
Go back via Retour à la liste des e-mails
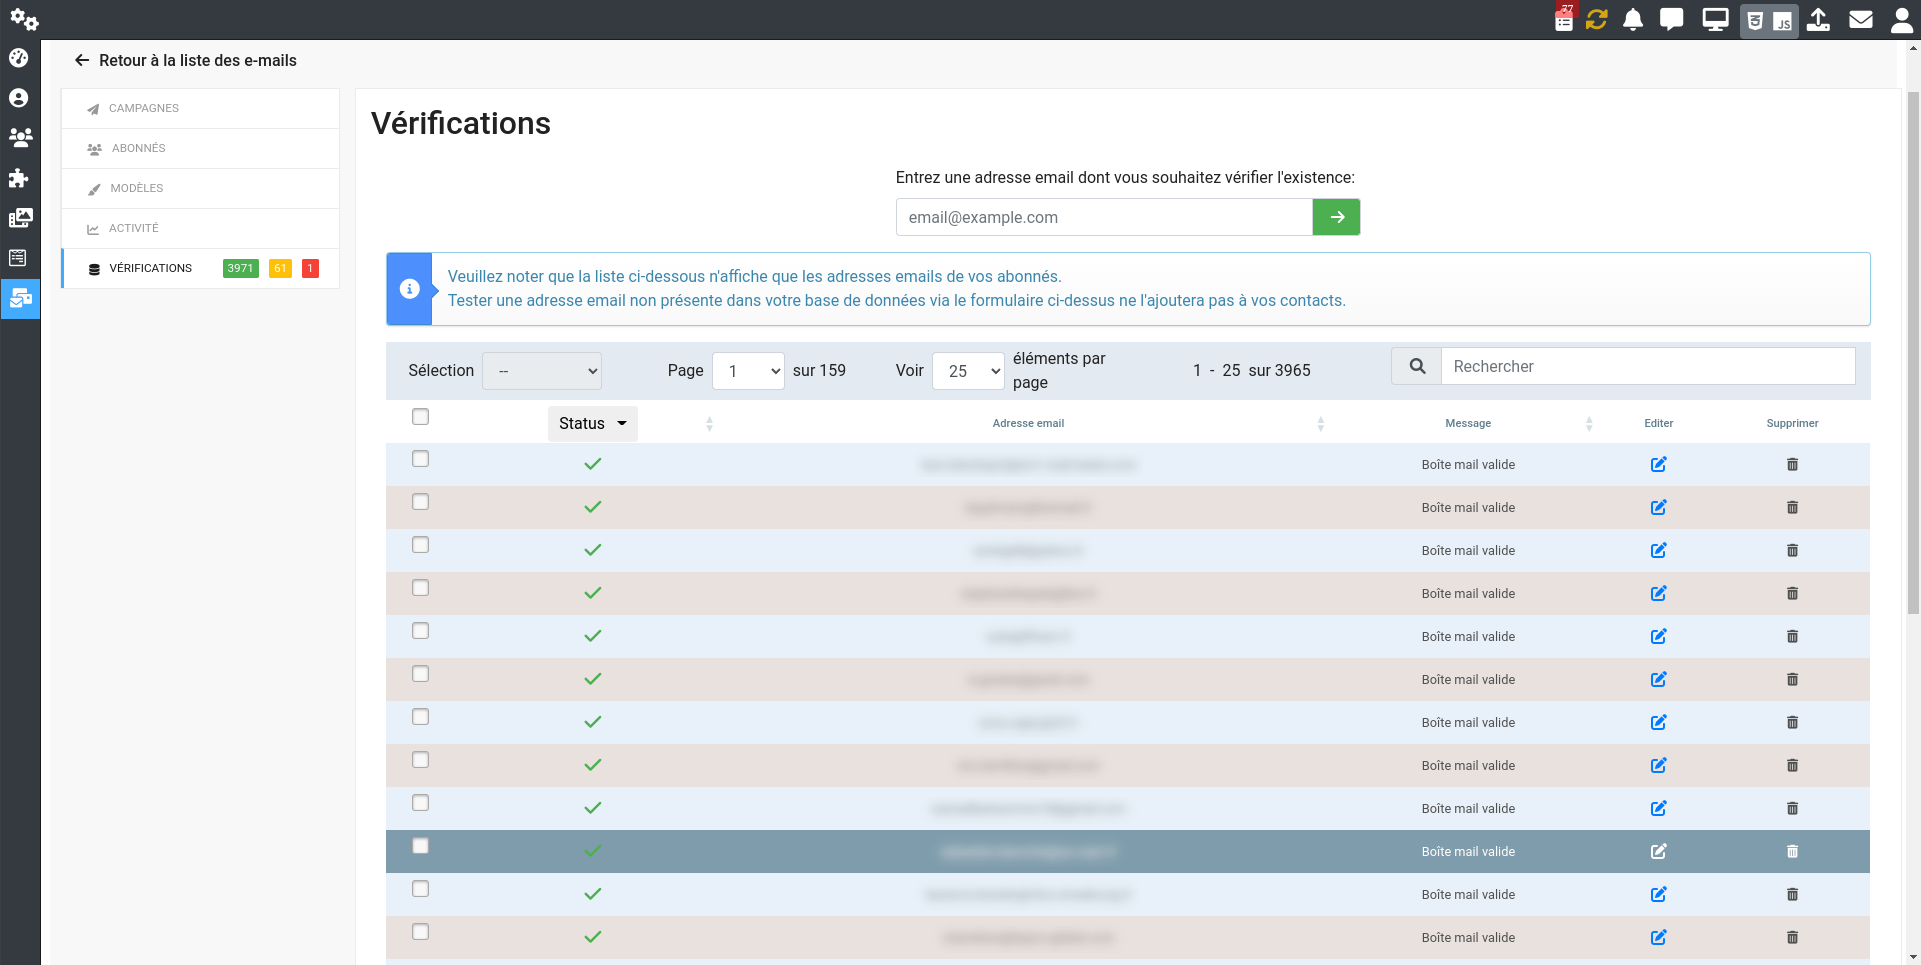(186, 60)
